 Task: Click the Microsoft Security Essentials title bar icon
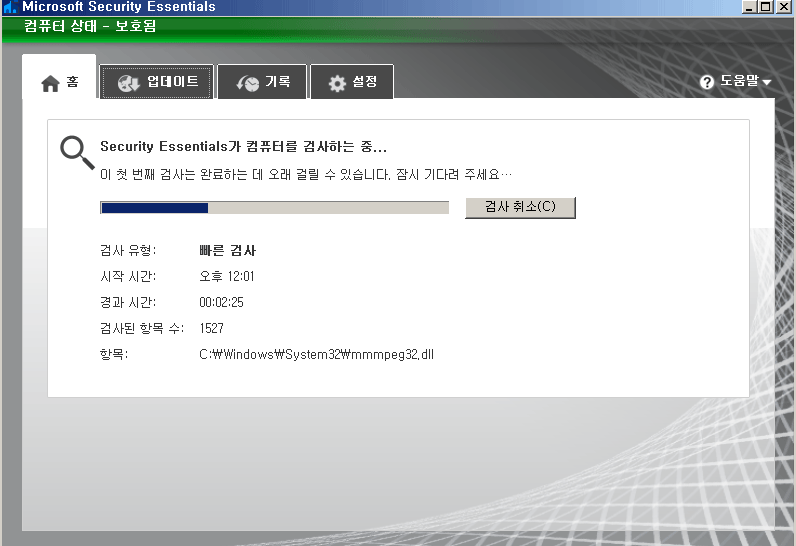point(9,7)
